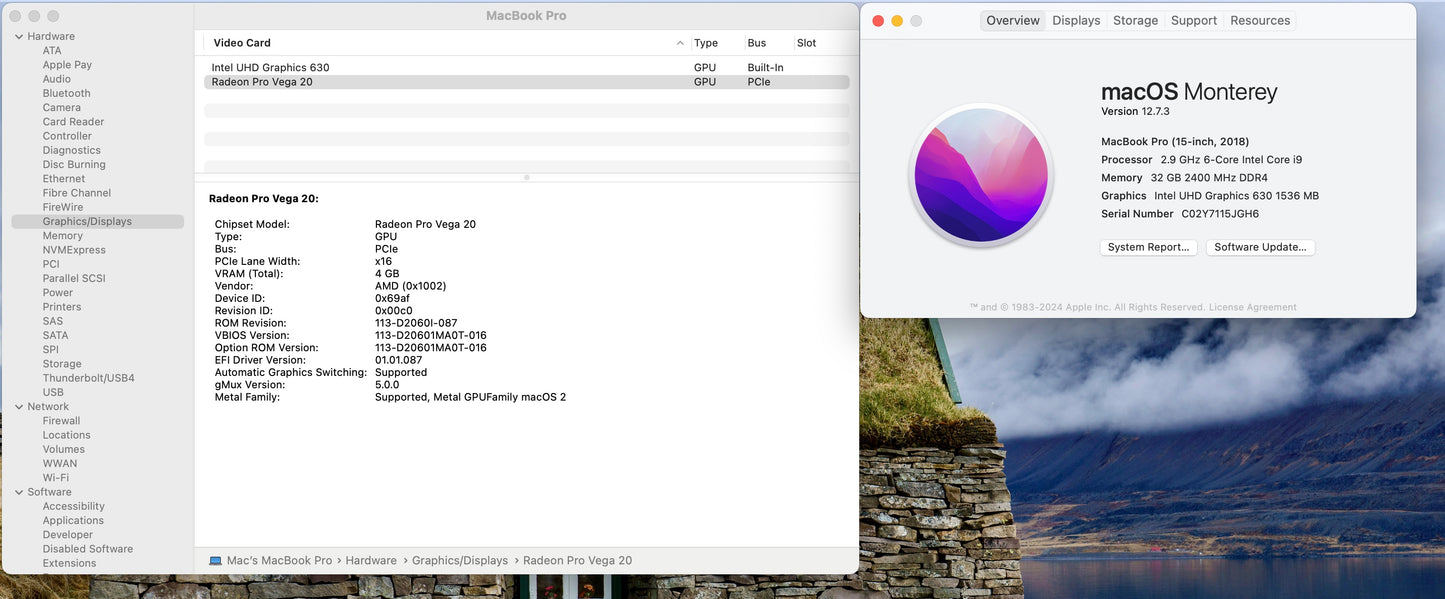This screenshot has height=599, width=1445.
Task: Go to the Resources tab
Action: [x=1260, y=21]
